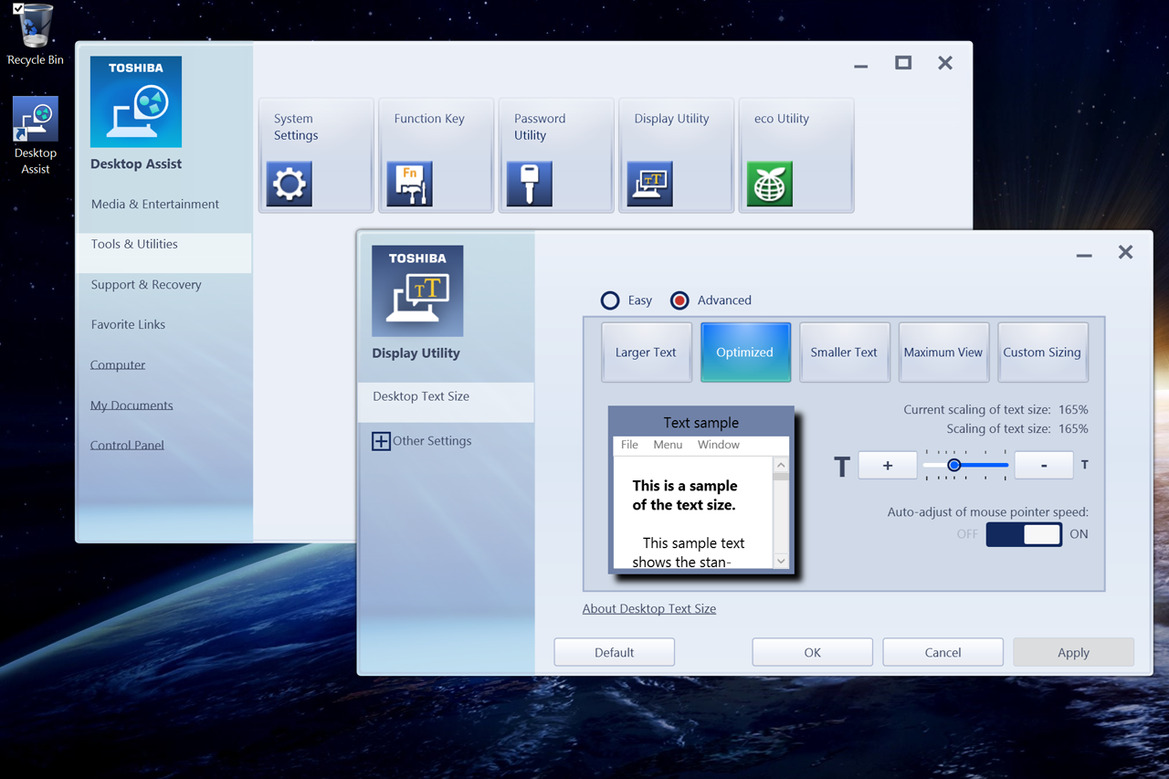Image resolution: width=1169 pixels, height=779 pixels.
Task: Choose the Maximum View preset
Action: 944,352
